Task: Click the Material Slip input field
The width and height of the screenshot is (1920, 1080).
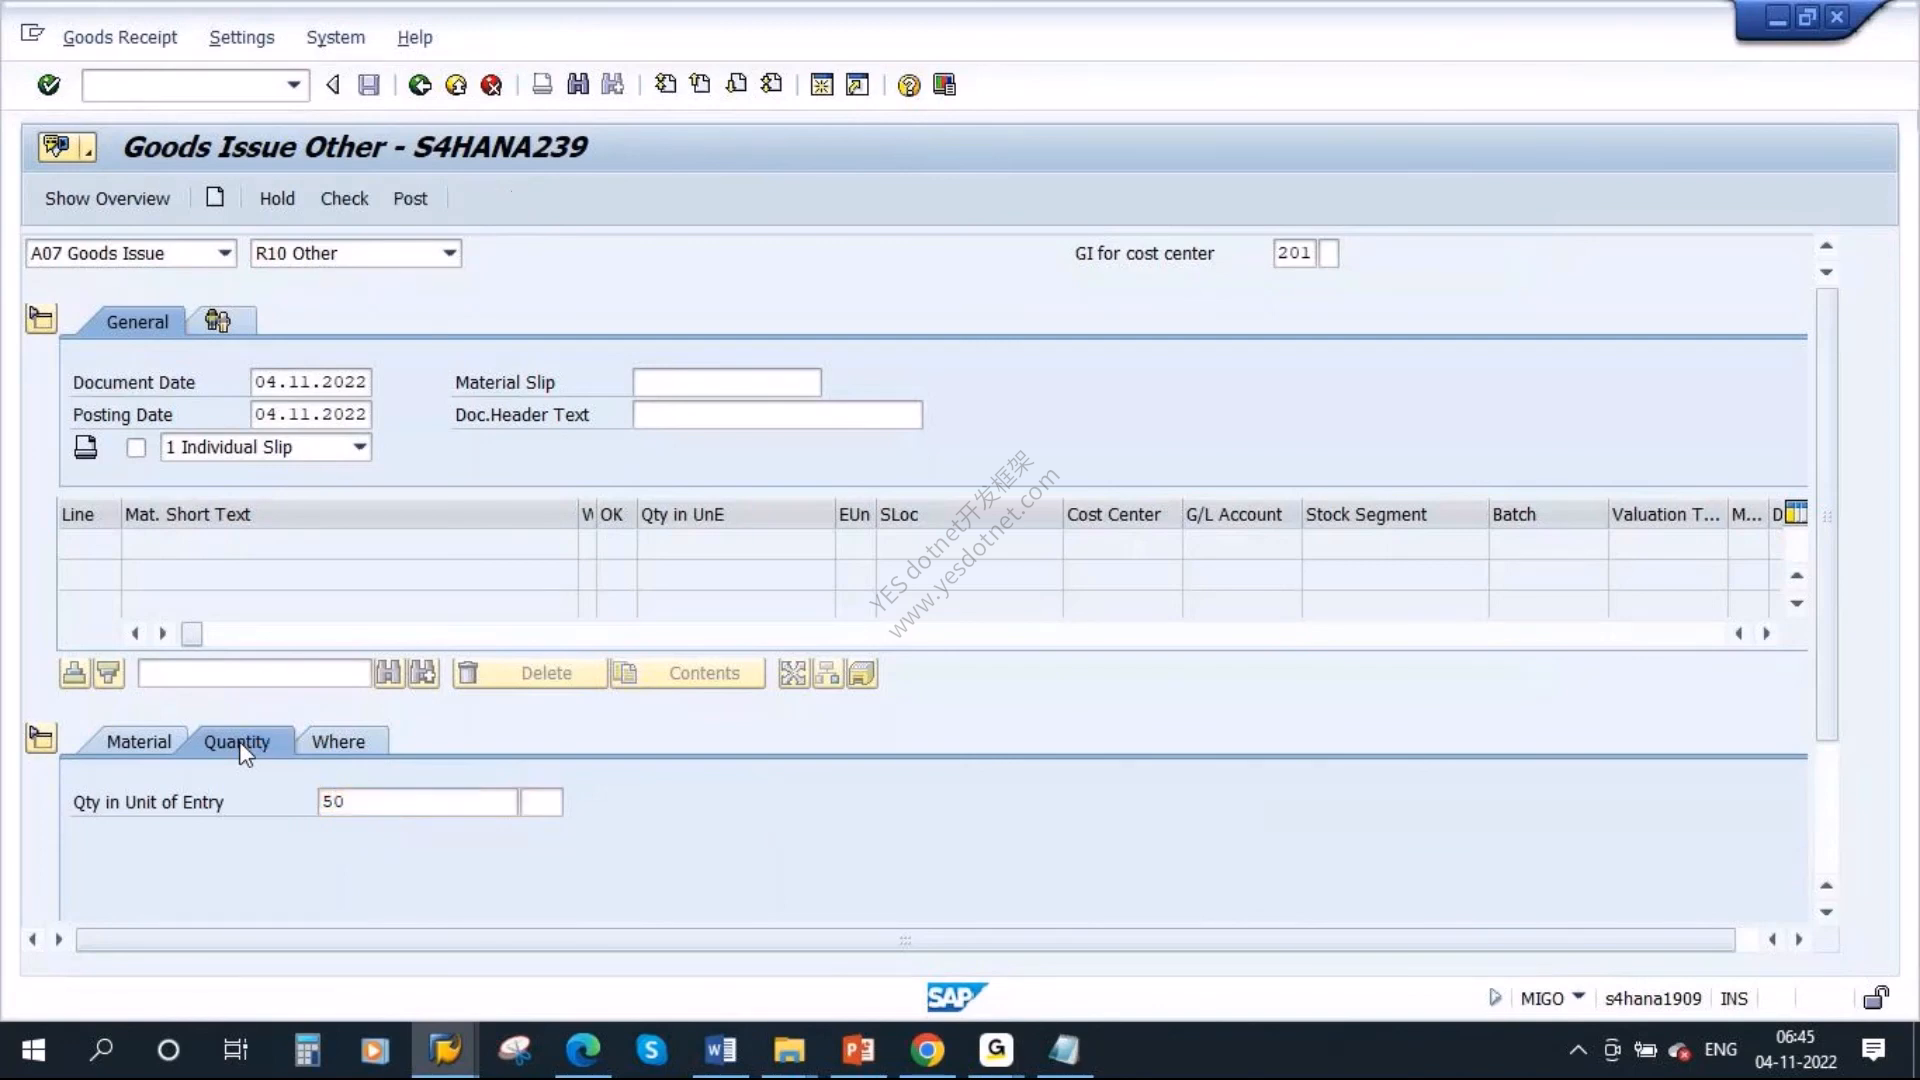Action: pos(727,382)
